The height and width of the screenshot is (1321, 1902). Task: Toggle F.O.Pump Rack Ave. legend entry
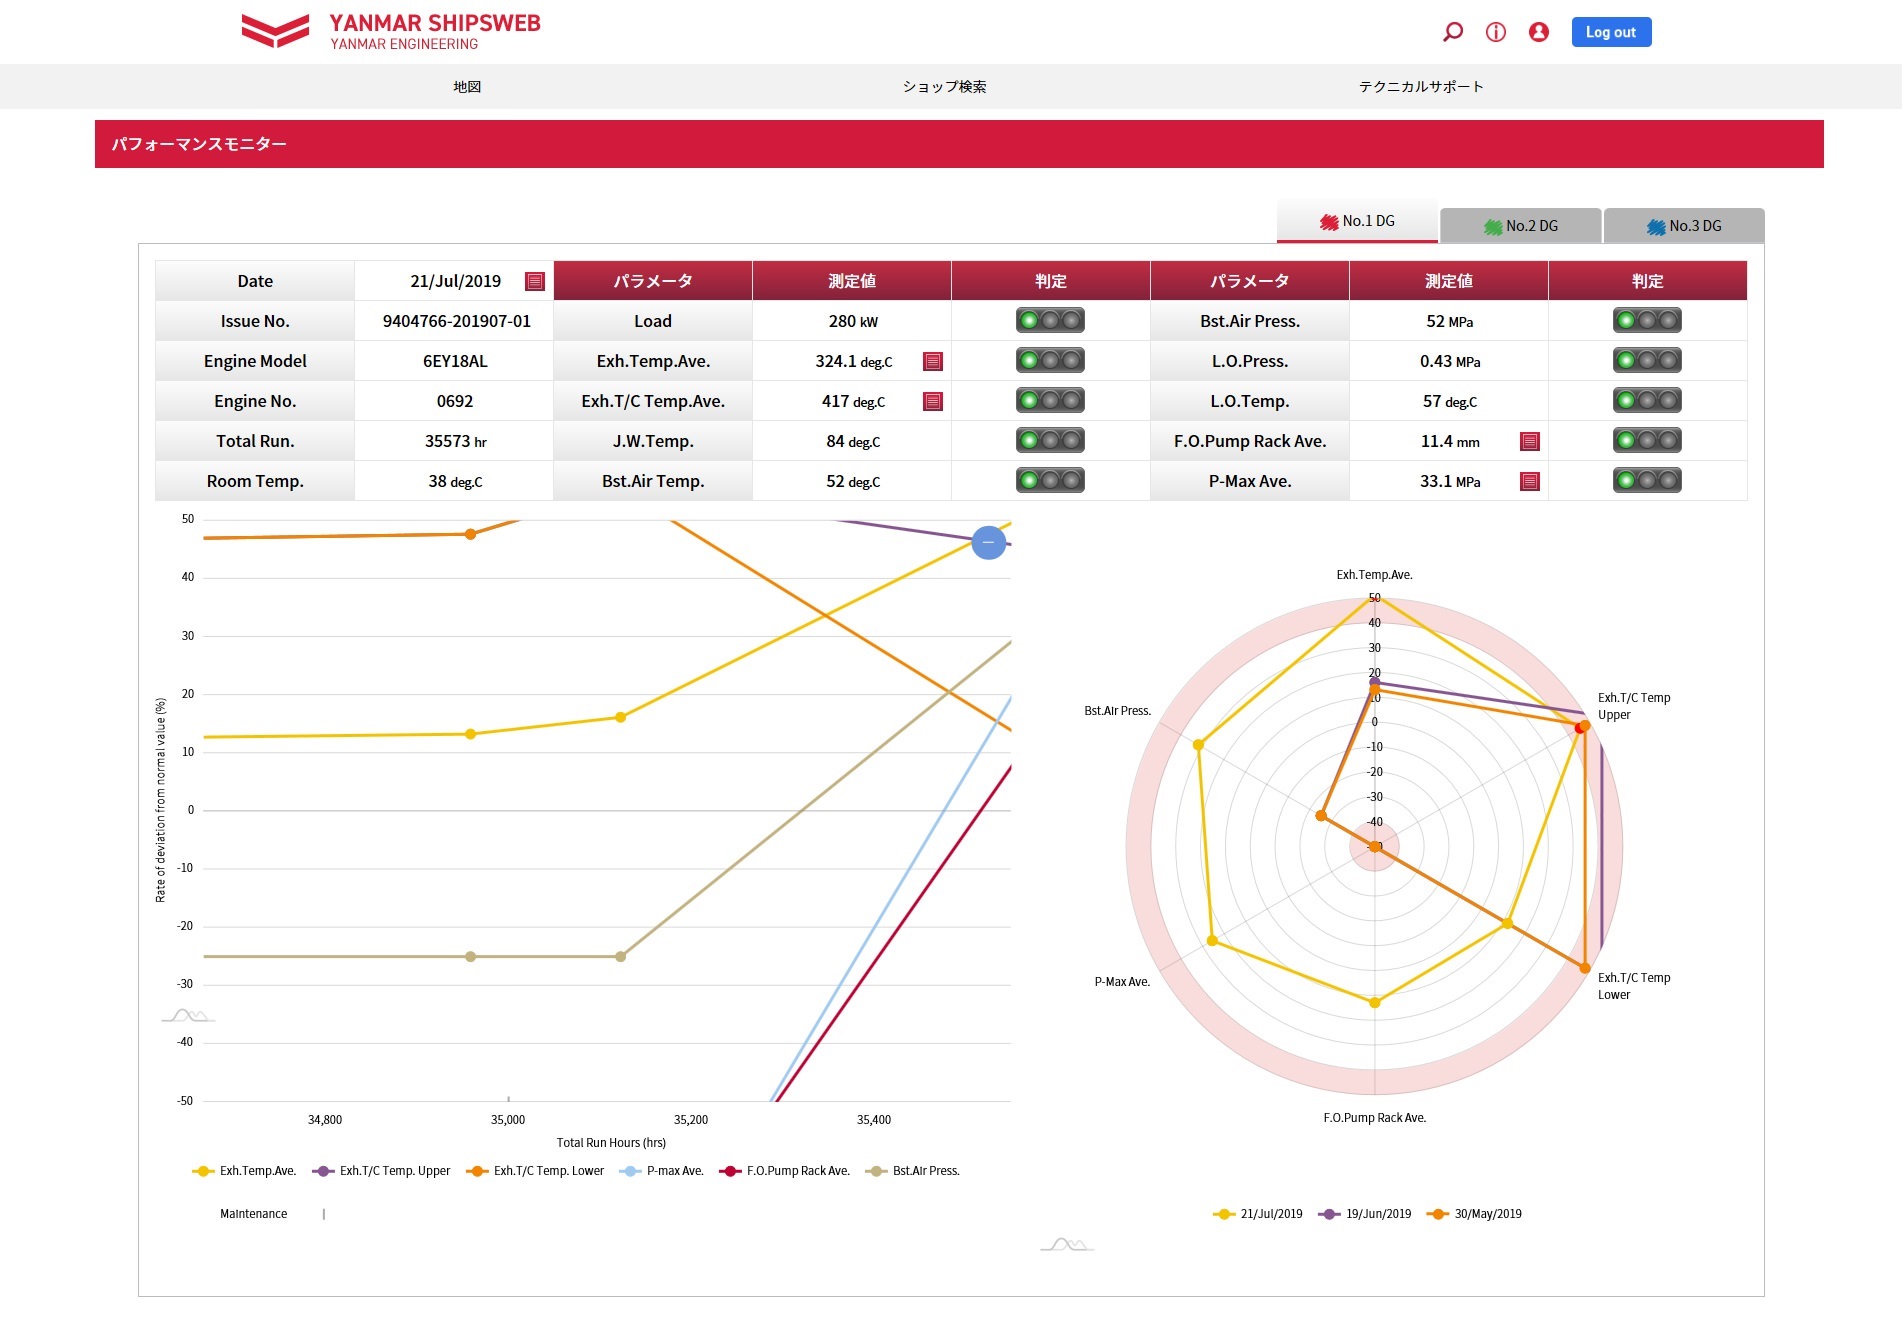click(785, 1171)
